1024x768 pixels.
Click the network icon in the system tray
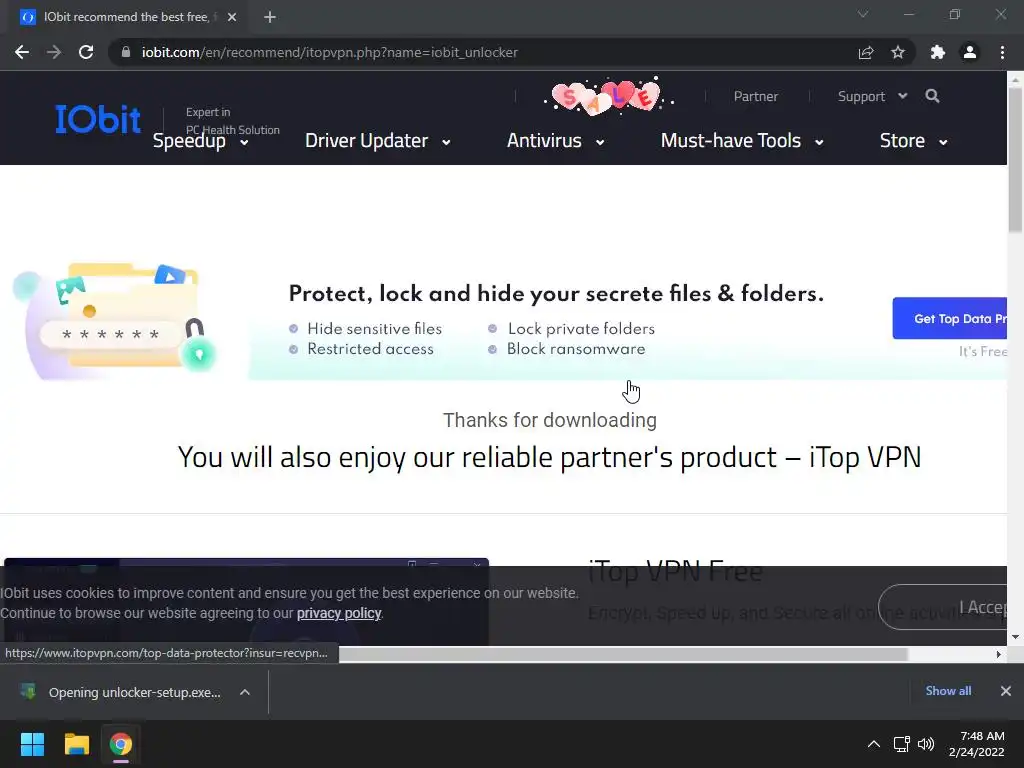[x=902, y=744]
